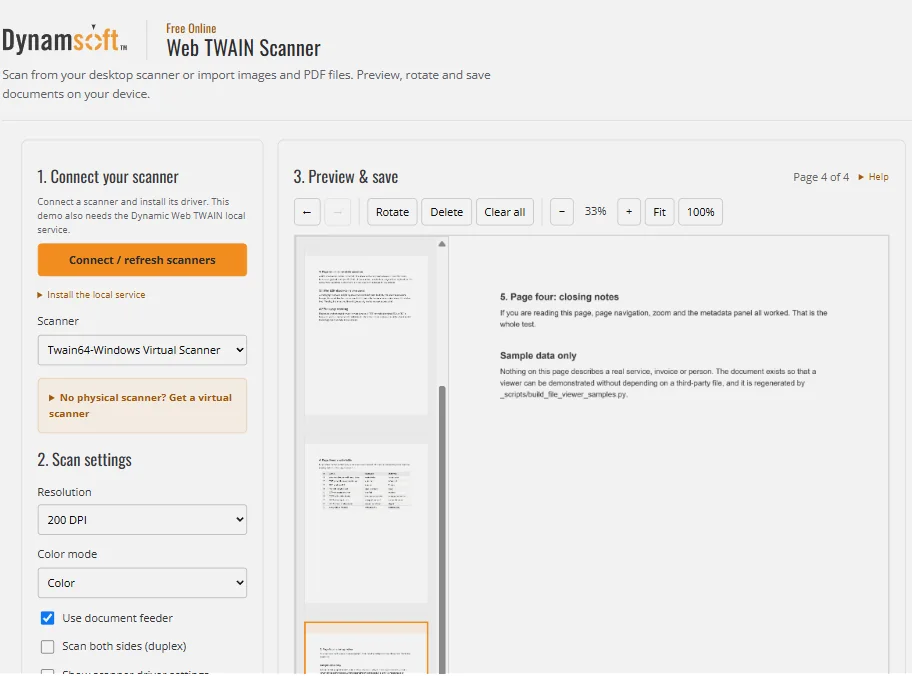Go to previous page arrow button
This screenshot has height=676, width=912.
point(307,212)
